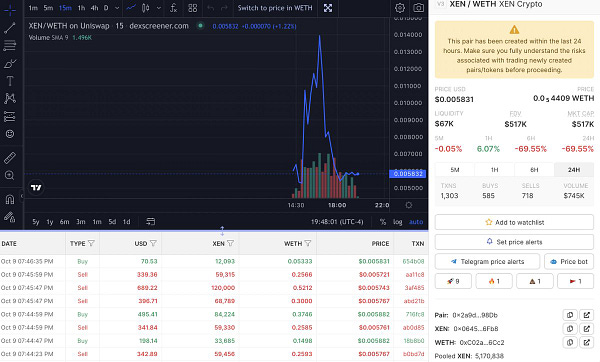Viewport: 600px width, 362px height.
Task: Set chart range to 6m
Action: [x=65, y=222]
